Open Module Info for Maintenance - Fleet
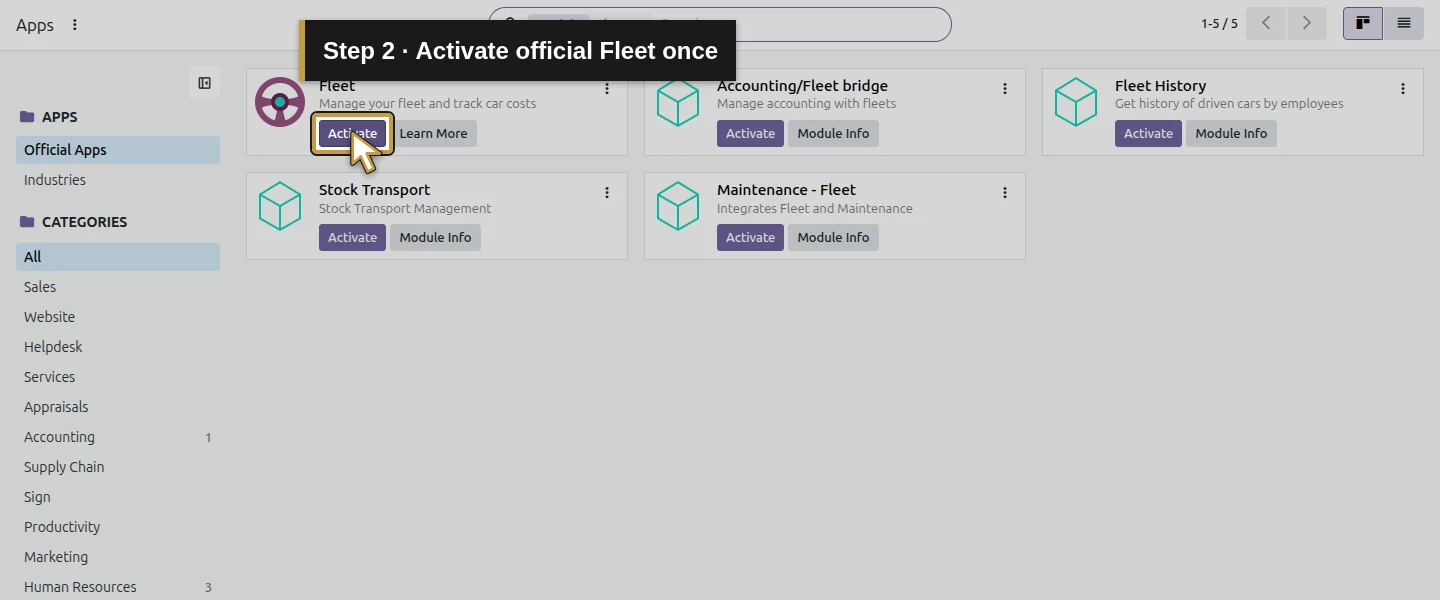The image size is (1440, 600). pos(833,238)
